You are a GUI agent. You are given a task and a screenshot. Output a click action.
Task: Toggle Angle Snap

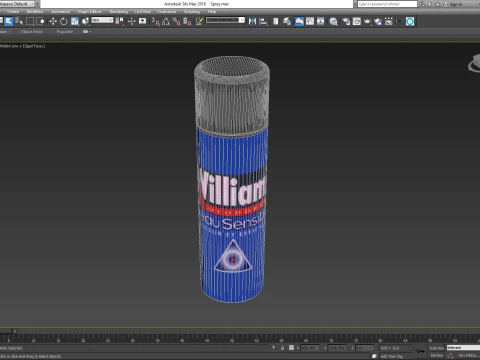[166, 22]
